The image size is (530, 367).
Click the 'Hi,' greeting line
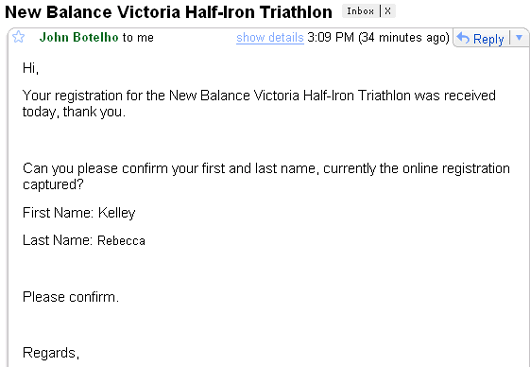[31, 68]
